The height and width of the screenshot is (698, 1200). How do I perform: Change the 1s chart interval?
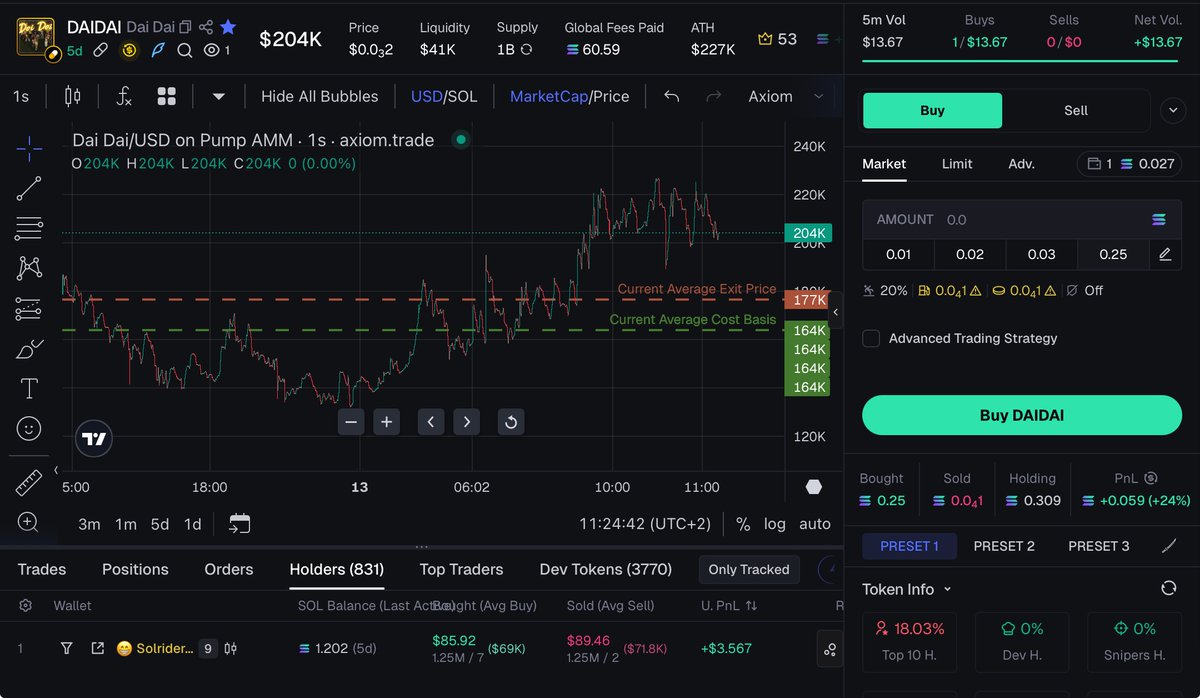21,96
